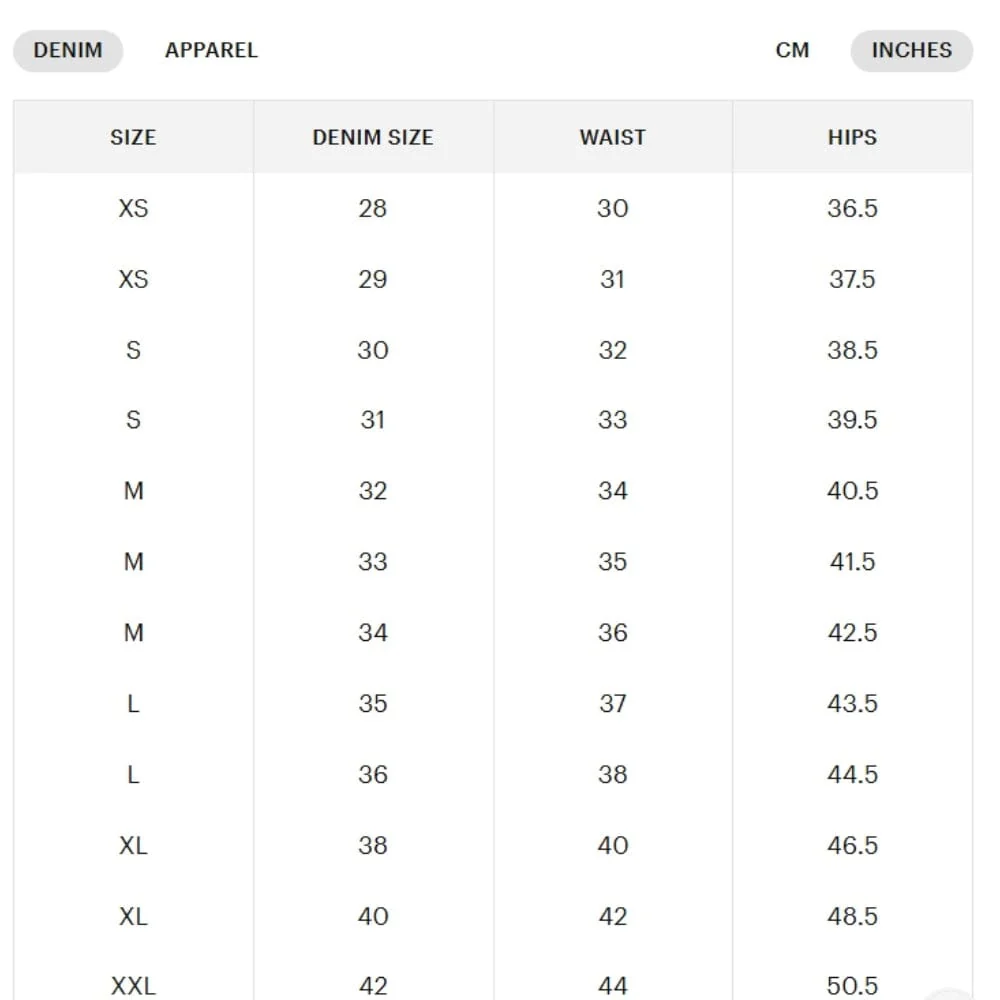Switch to the DENIM tab
Screen dimensions: 1000x1000
(68, 50)
